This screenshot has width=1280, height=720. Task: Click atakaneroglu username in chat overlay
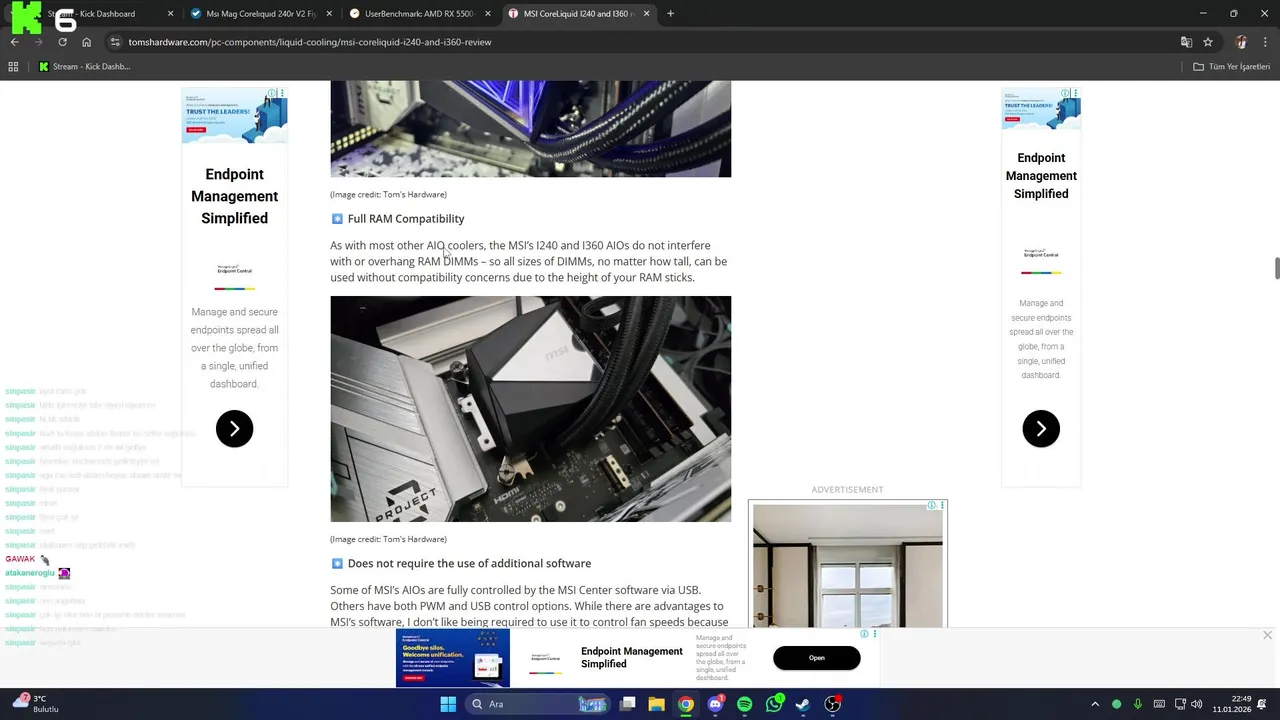coord(30,573)
